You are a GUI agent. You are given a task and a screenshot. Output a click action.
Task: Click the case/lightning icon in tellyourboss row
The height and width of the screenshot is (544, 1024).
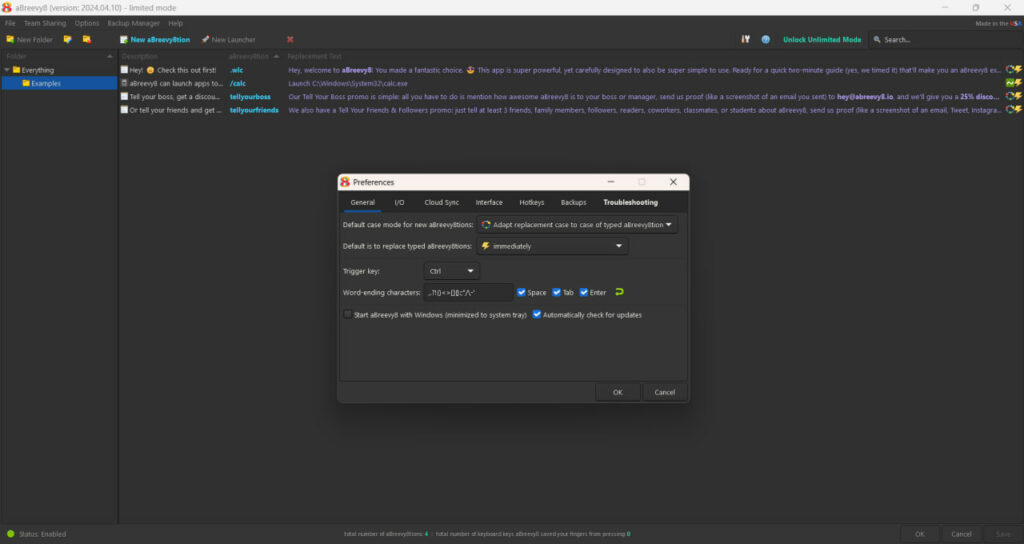(1014, 97)
